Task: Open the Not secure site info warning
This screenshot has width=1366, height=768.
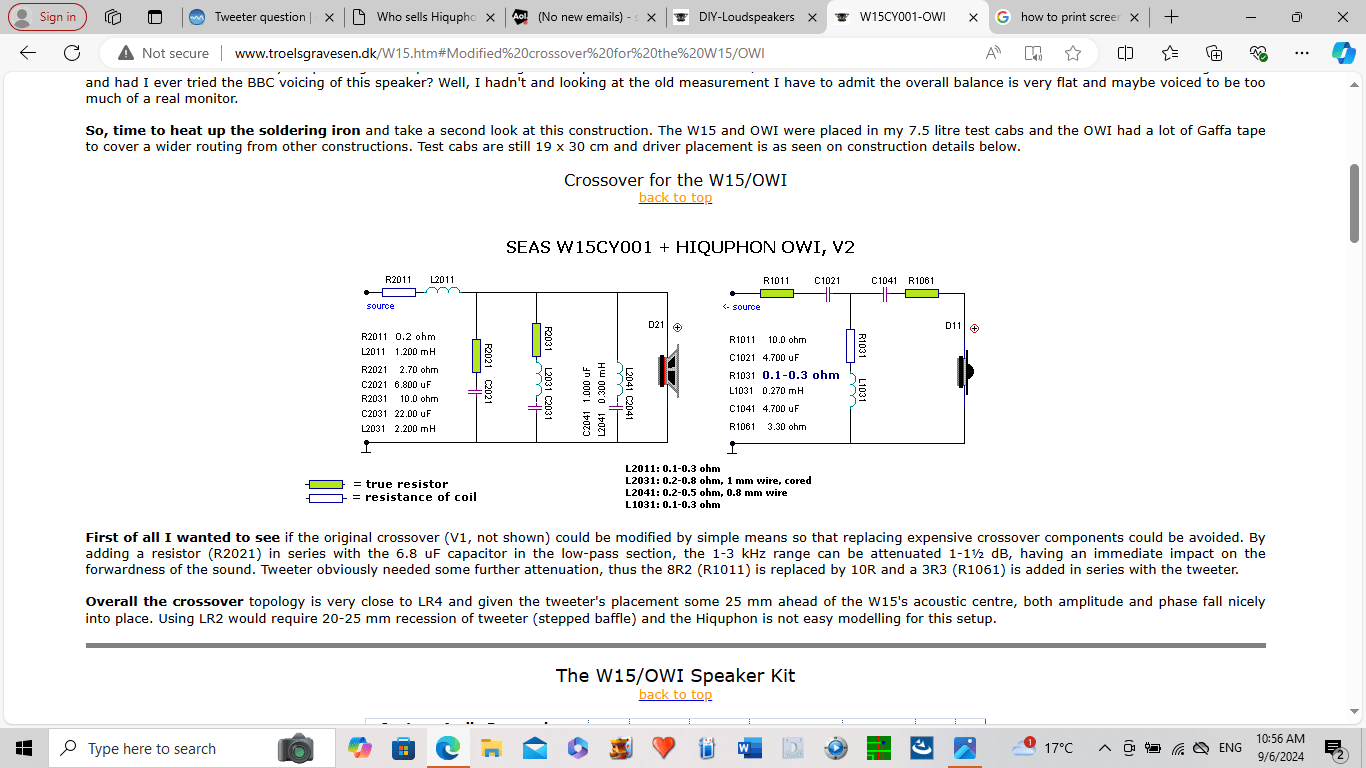Action: pos(164,53)
